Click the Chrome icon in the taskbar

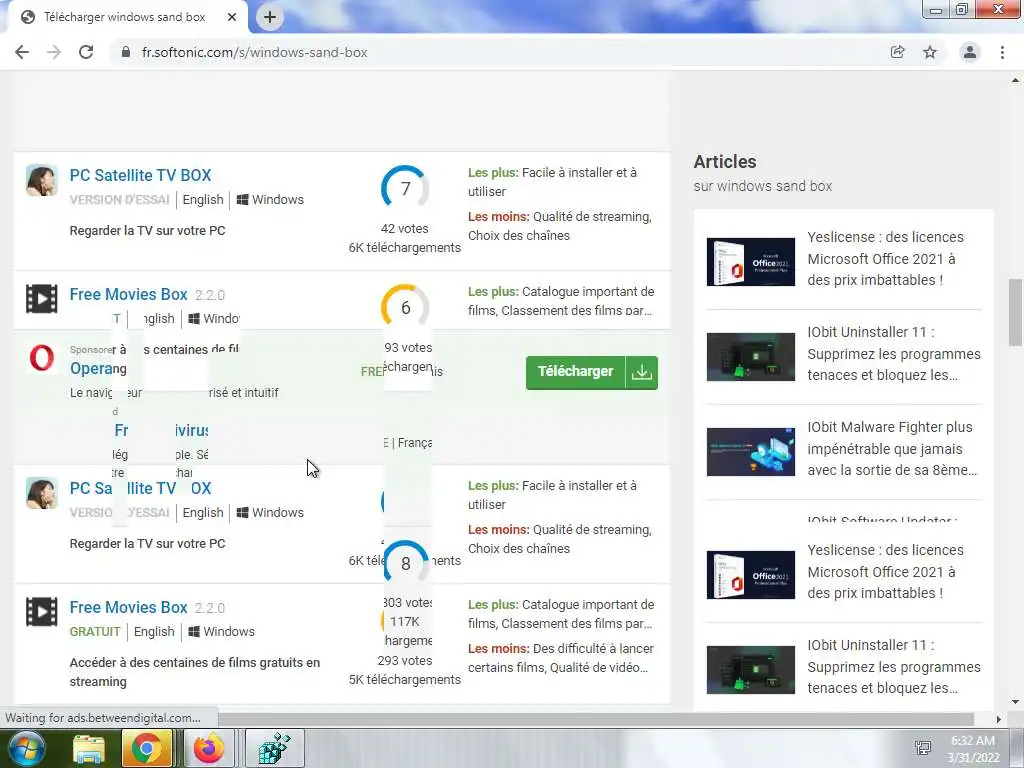click(x=146, y=748)
